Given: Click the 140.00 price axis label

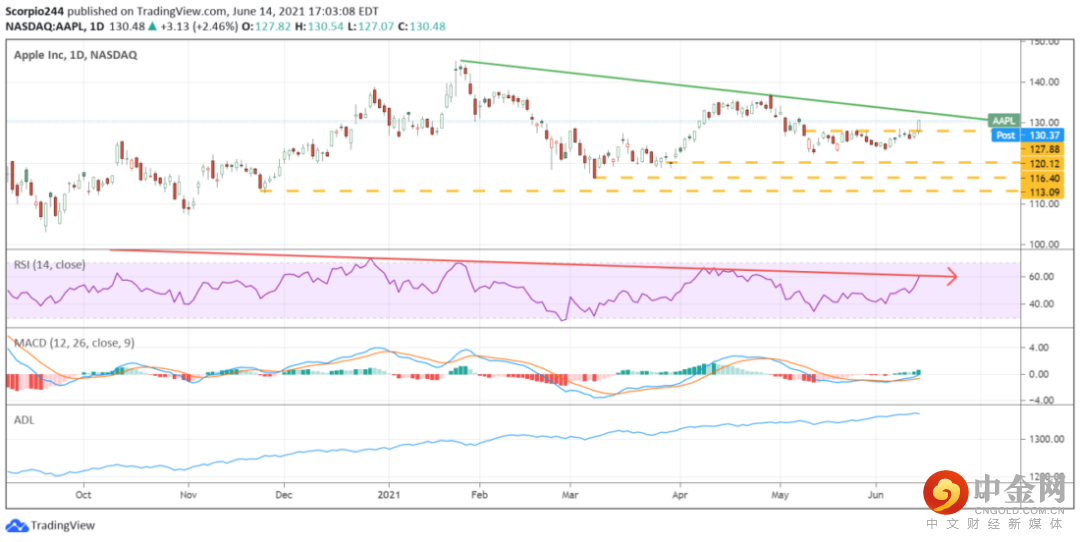Looking at the screenshot, I should [x=1043, y=82].
